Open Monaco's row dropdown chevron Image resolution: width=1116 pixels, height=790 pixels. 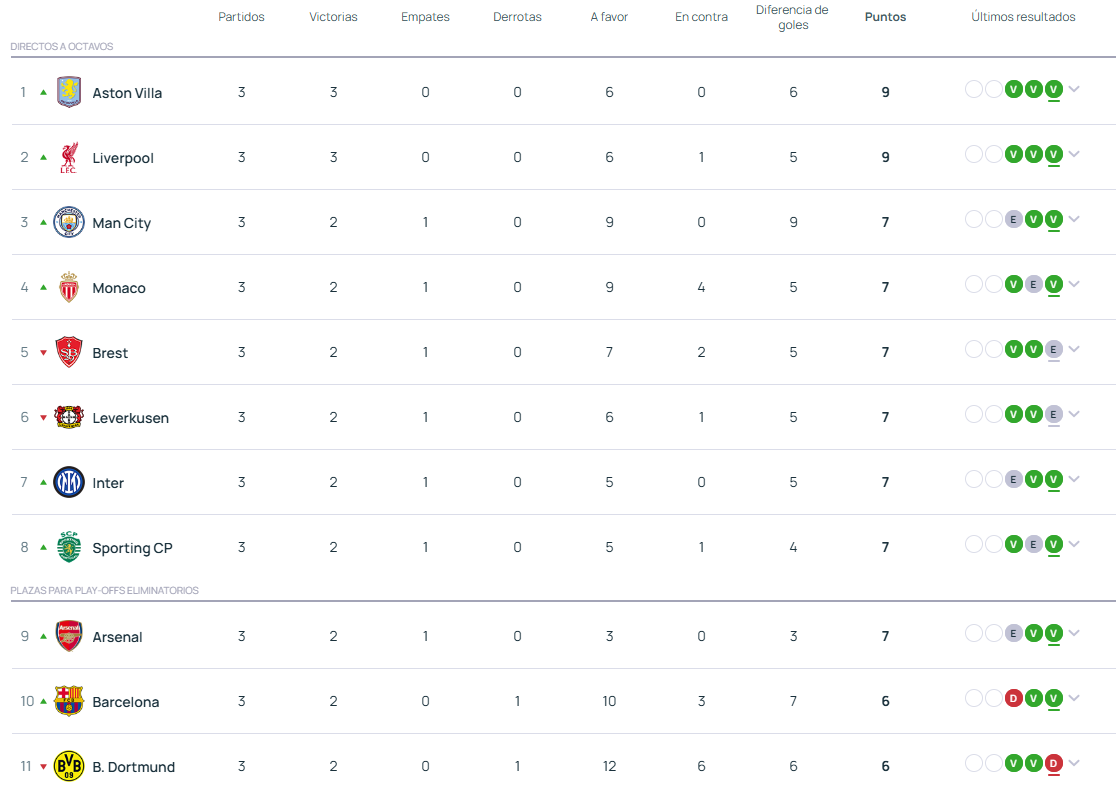(x=1074, y=285)
